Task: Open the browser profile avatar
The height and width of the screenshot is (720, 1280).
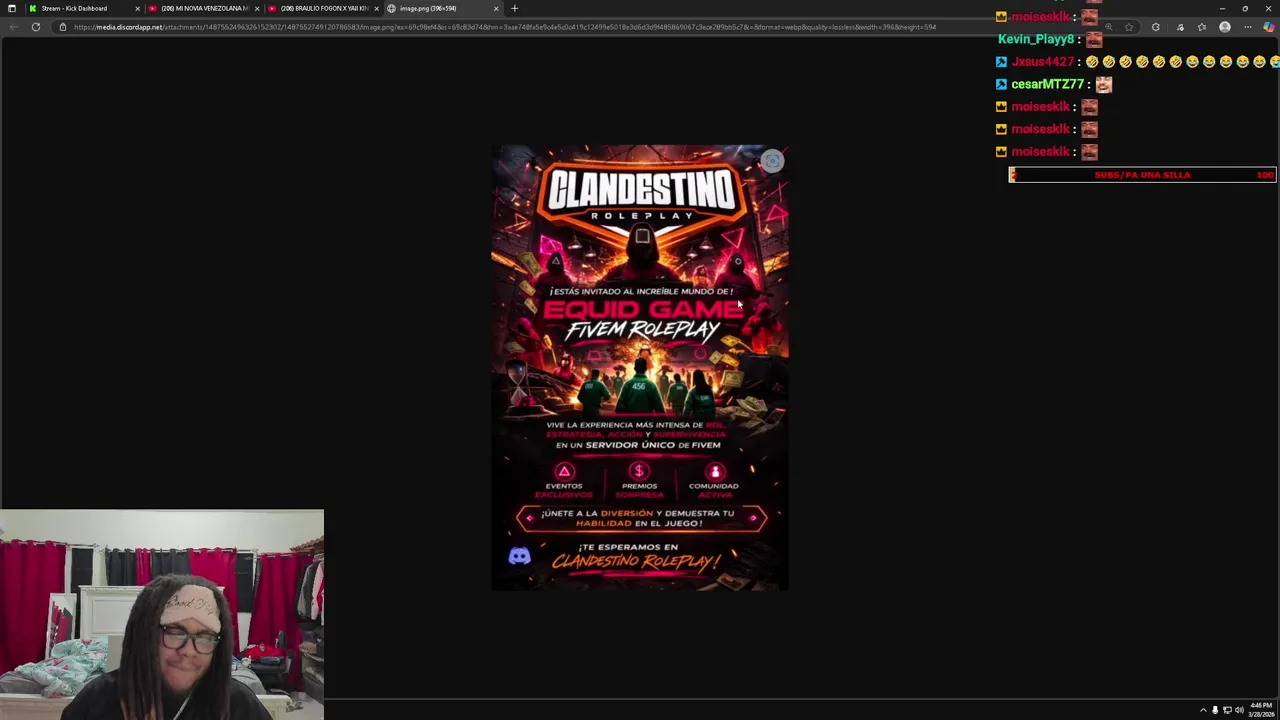Action: (x=1225, y=27)
